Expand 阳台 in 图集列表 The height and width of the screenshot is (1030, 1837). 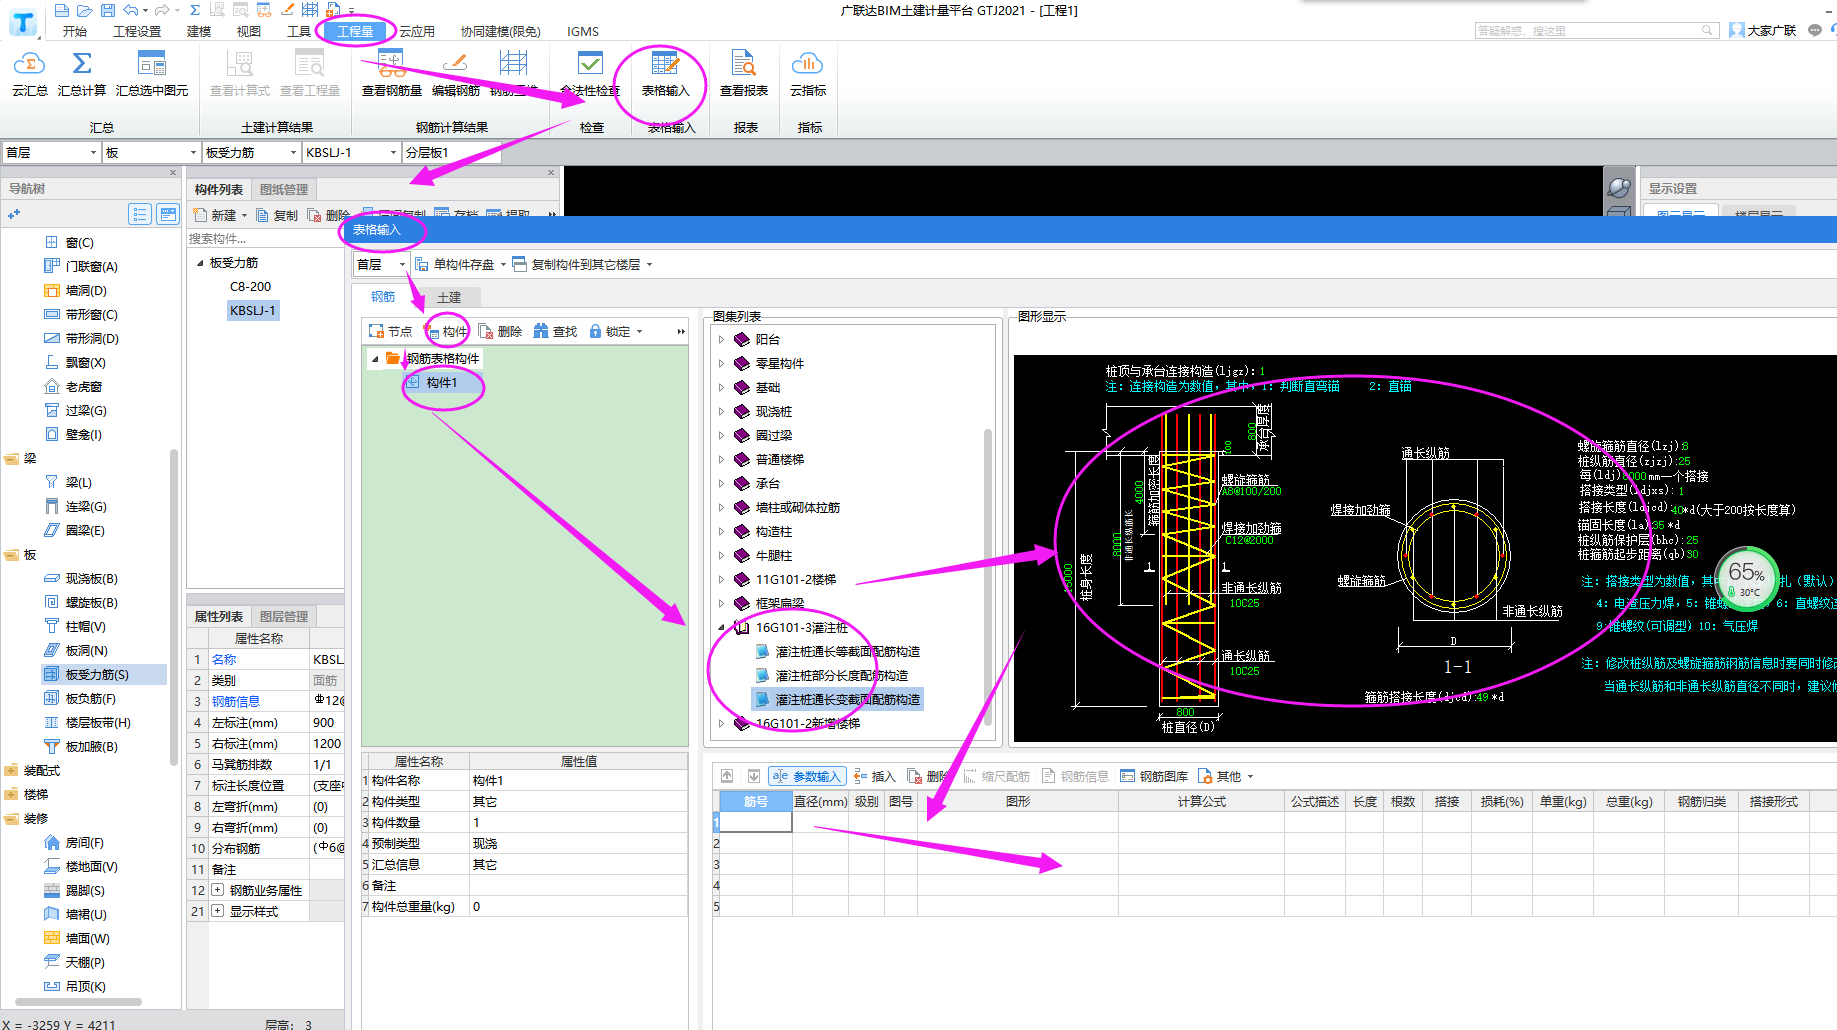pyautogui.click(x=721, y=339)
